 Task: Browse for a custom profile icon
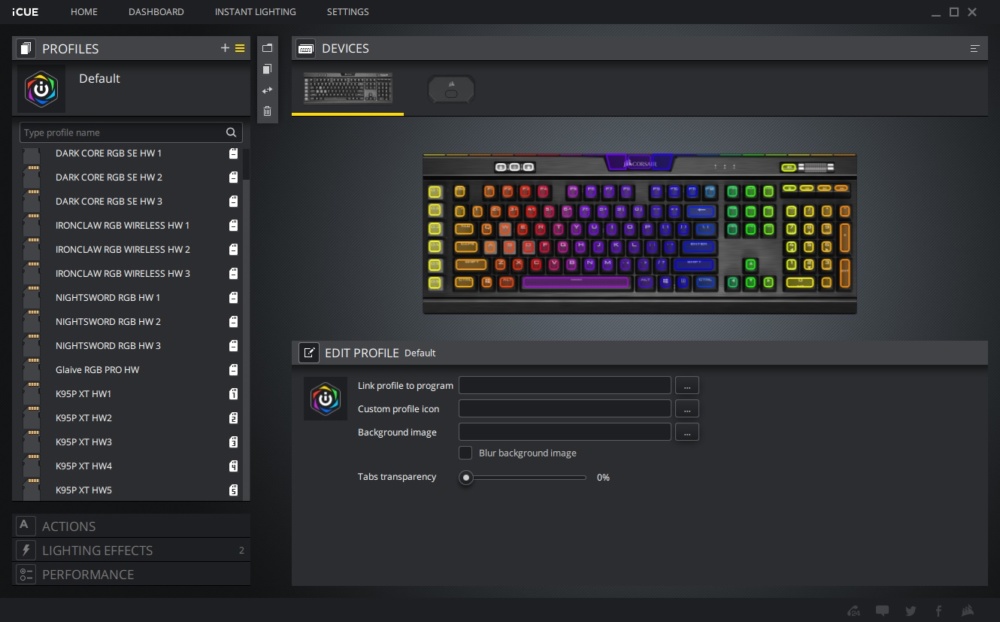(687, 409)
